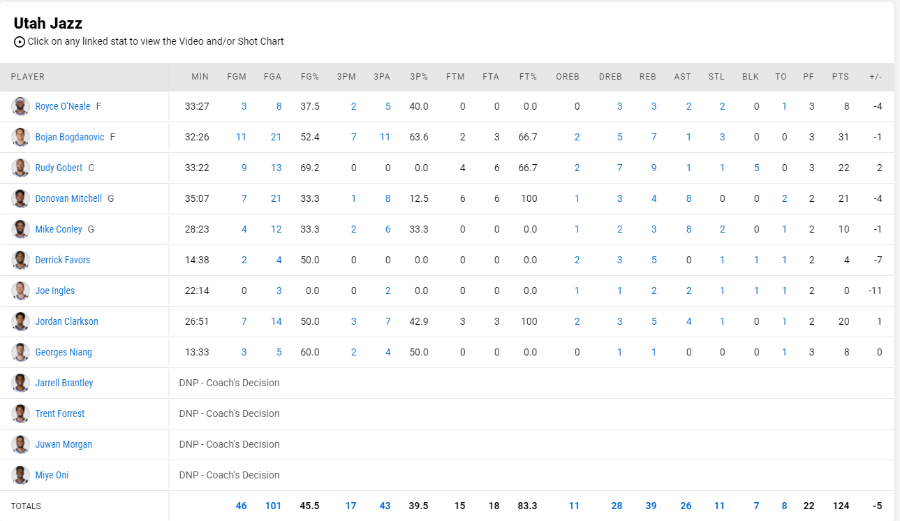Click Royce O'Neale's player headshot
The height and width of the screenshot is (521, 900).
[20, 107]
